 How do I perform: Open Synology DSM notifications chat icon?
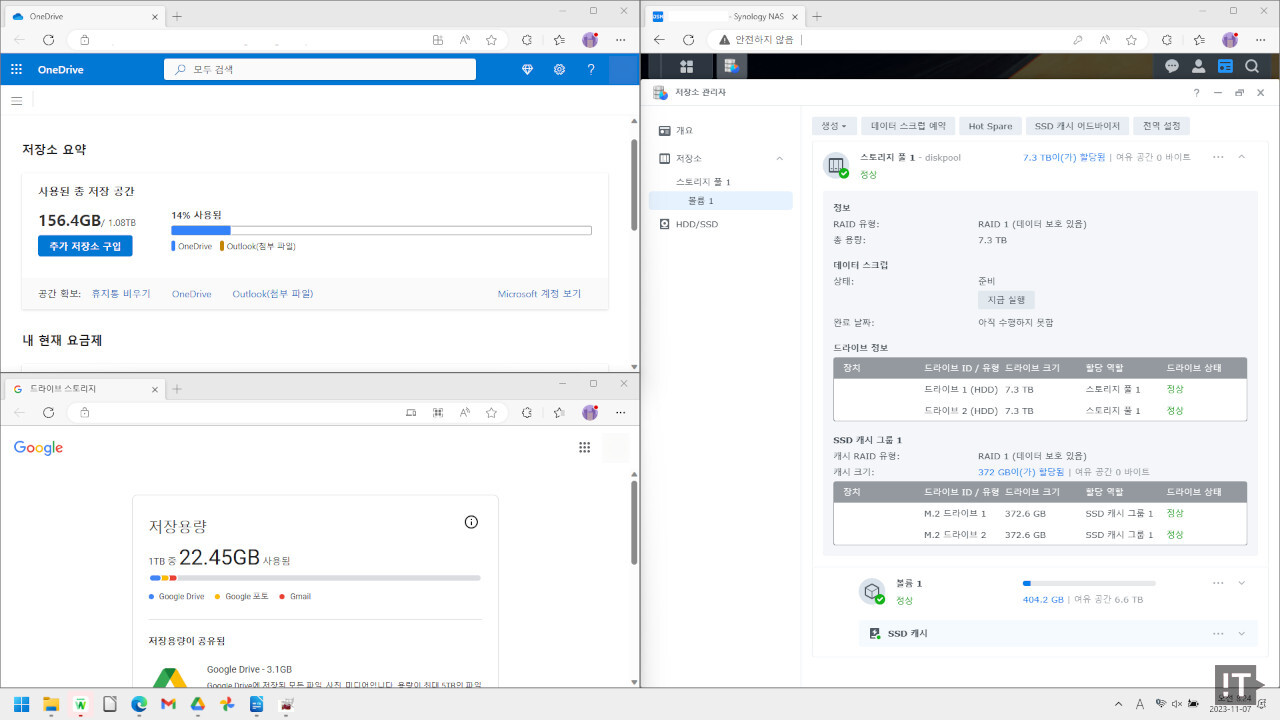1172,67
